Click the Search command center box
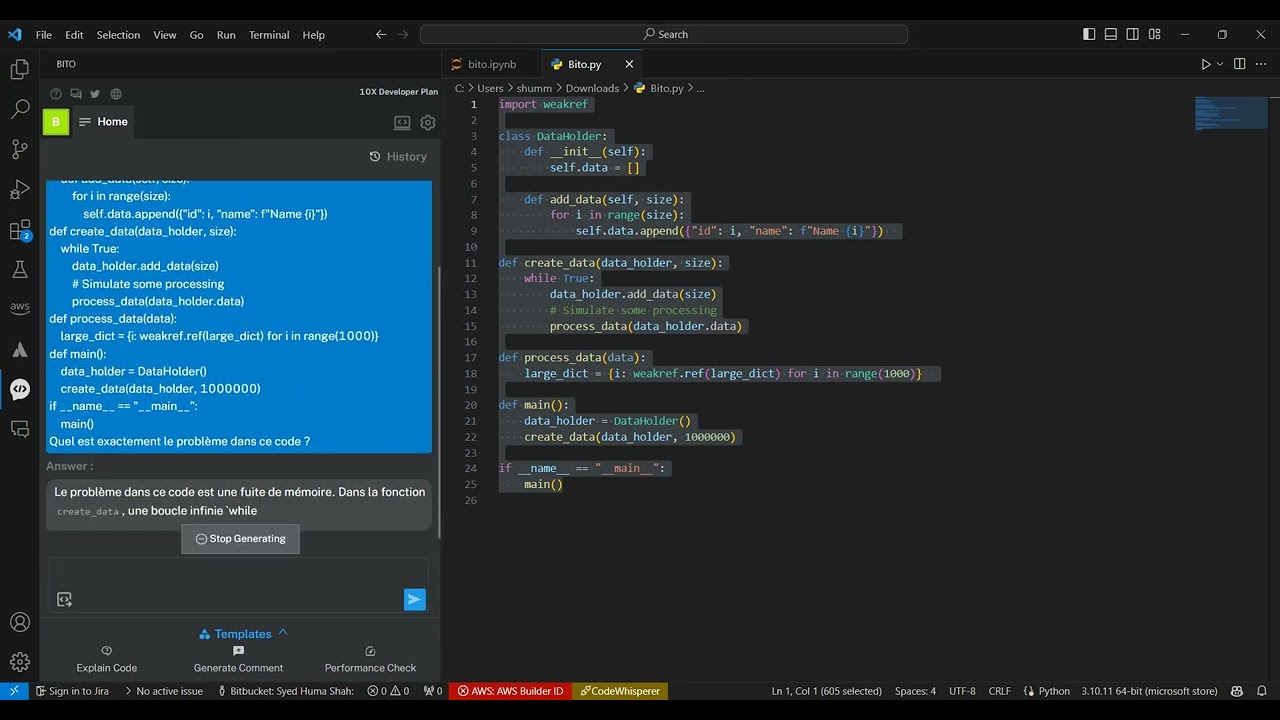1280x720 pixels. pos(664,34)
